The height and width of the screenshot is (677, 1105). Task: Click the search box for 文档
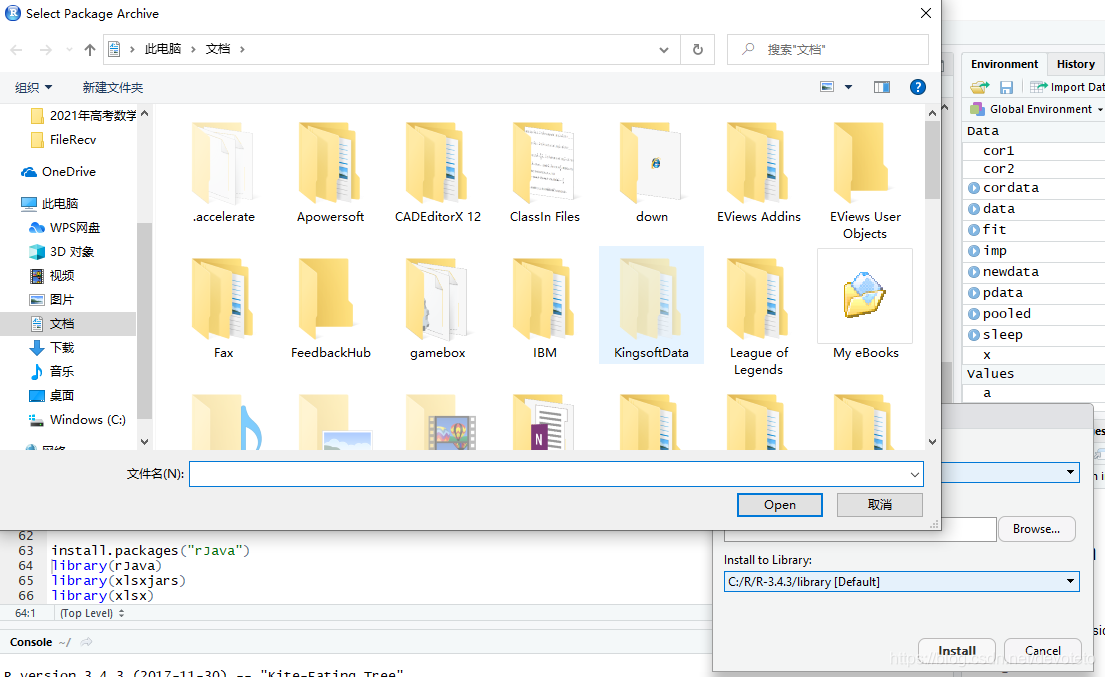pyautogui.click(x=827, y=49)
